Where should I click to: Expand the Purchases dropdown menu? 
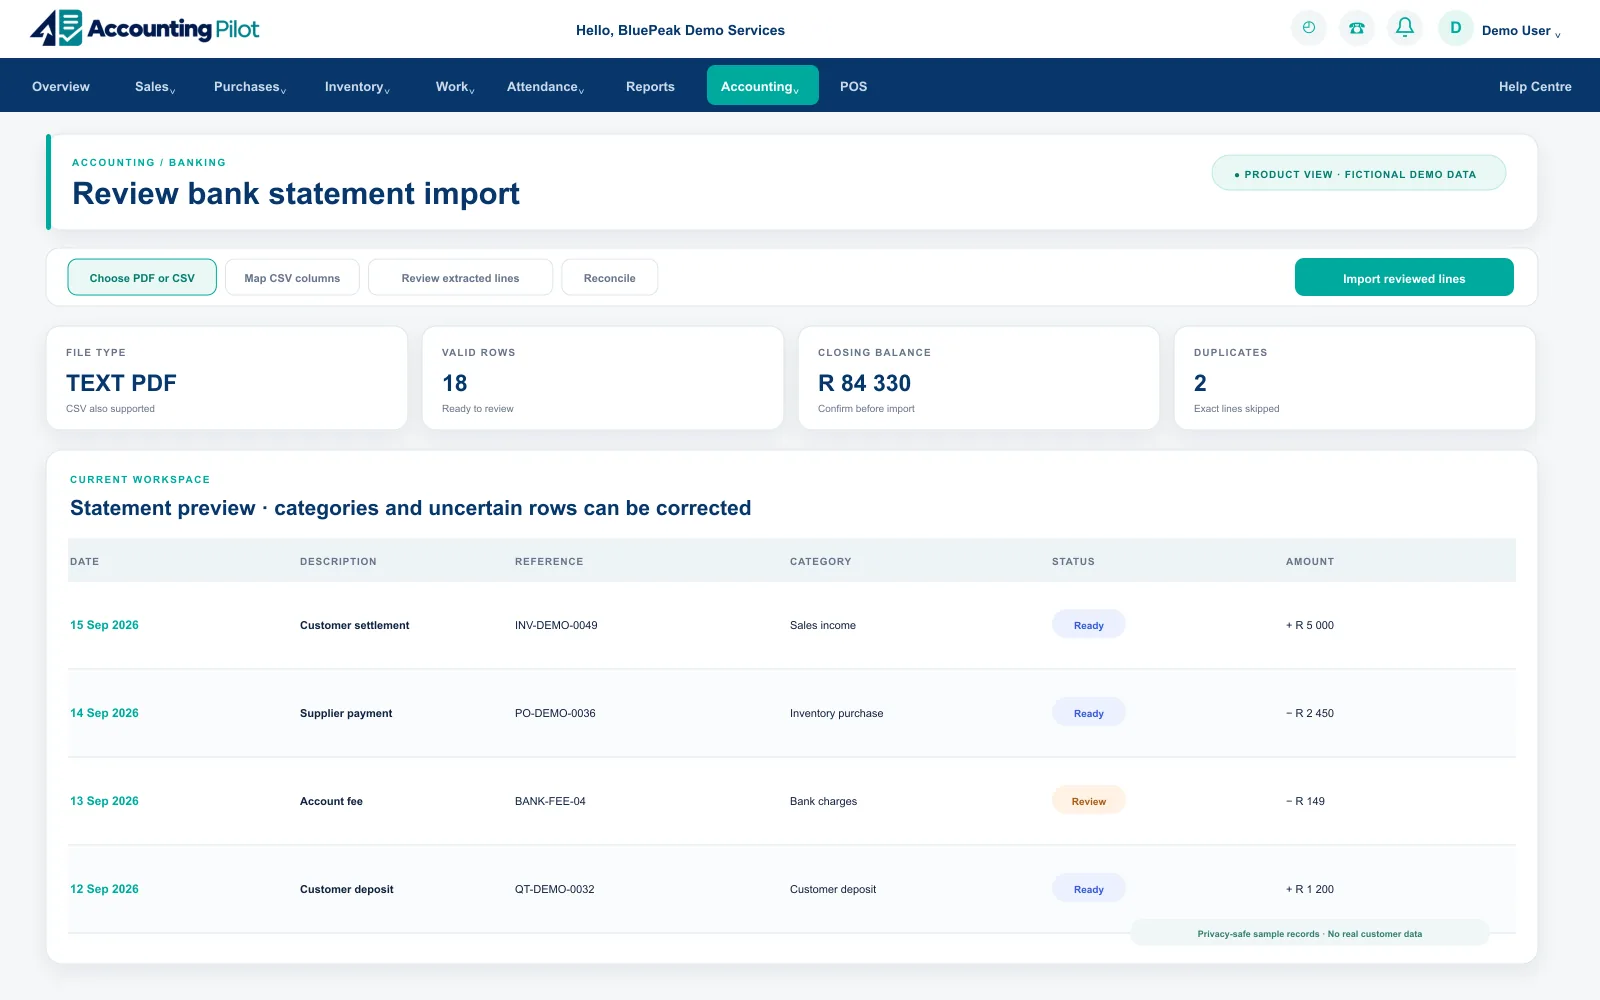[250, 87]
